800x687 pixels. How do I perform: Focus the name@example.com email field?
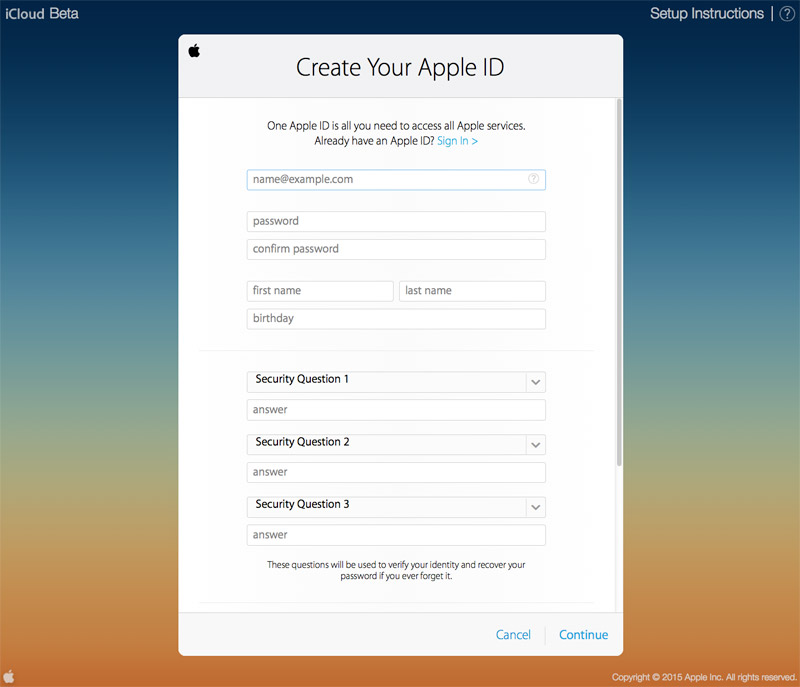(x=396, y=180)
